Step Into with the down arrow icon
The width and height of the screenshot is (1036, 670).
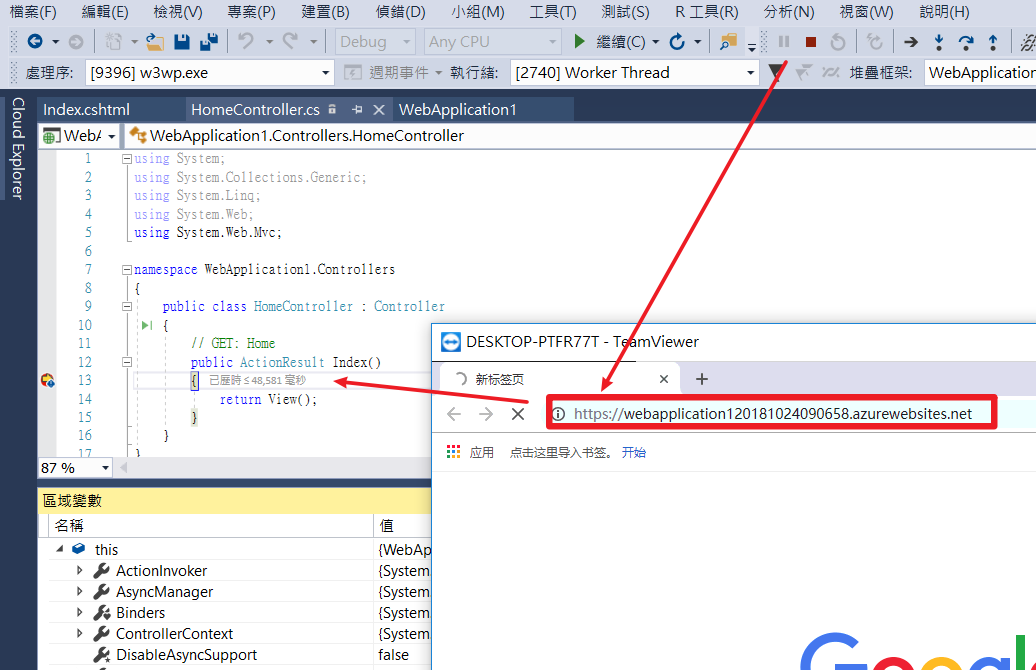(x=939, y=42)
